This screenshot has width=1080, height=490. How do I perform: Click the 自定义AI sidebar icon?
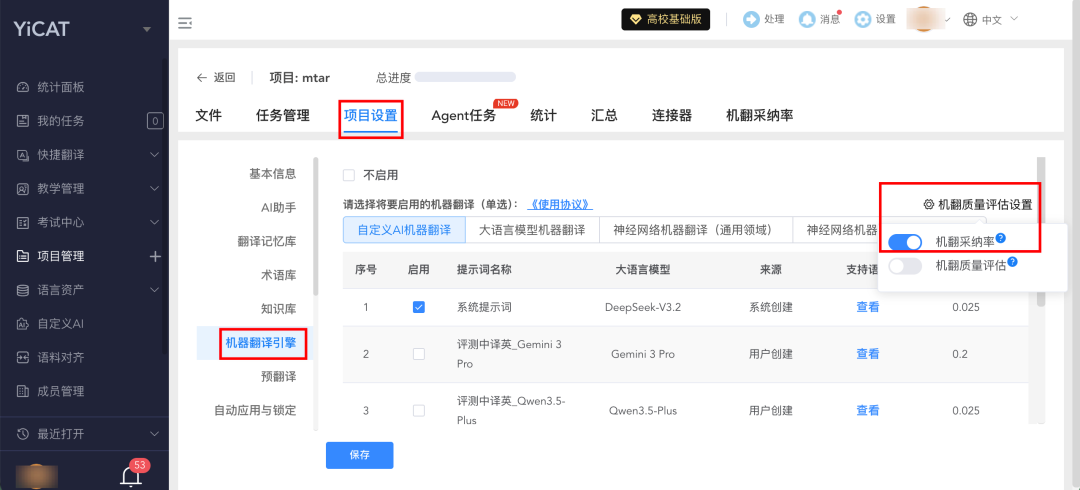(23, 324)
